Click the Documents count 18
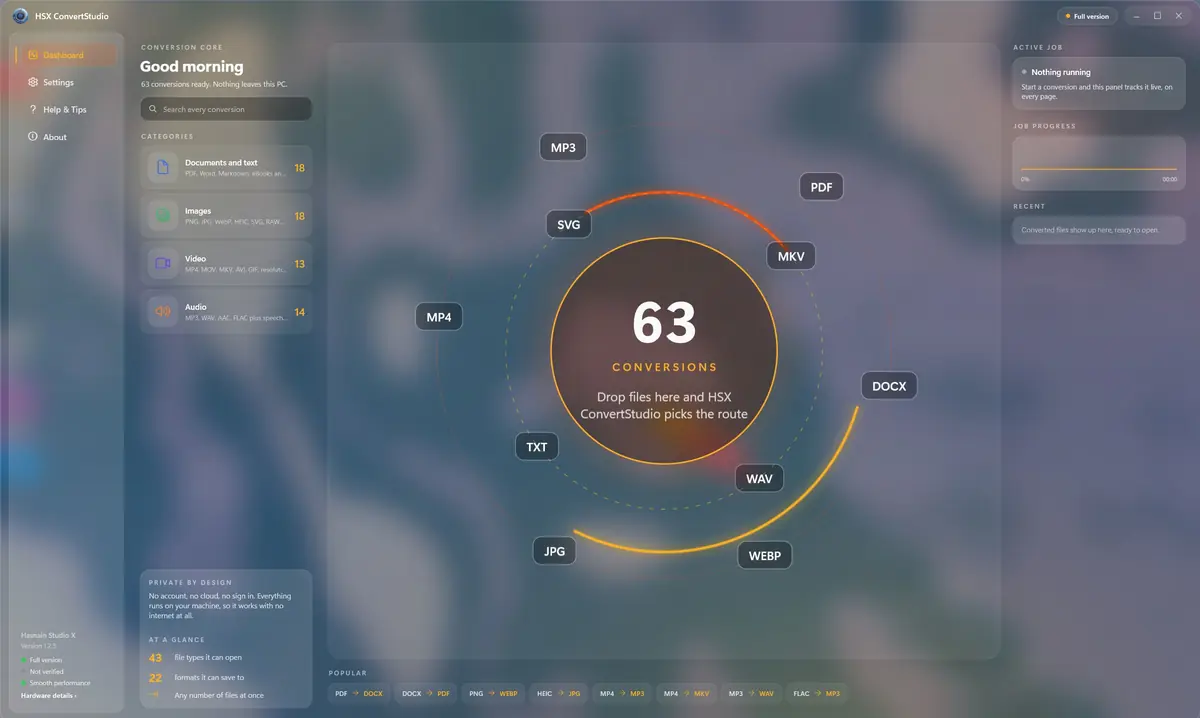The width and height of the screenshot is (1200, 718). pos(299,168)
